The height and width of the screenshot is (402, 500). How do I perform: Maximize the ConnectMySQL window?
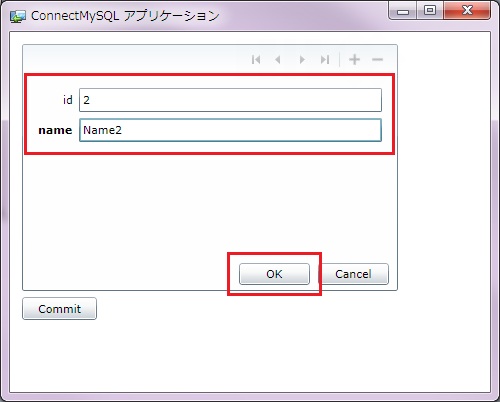click(x=430, y=11)
